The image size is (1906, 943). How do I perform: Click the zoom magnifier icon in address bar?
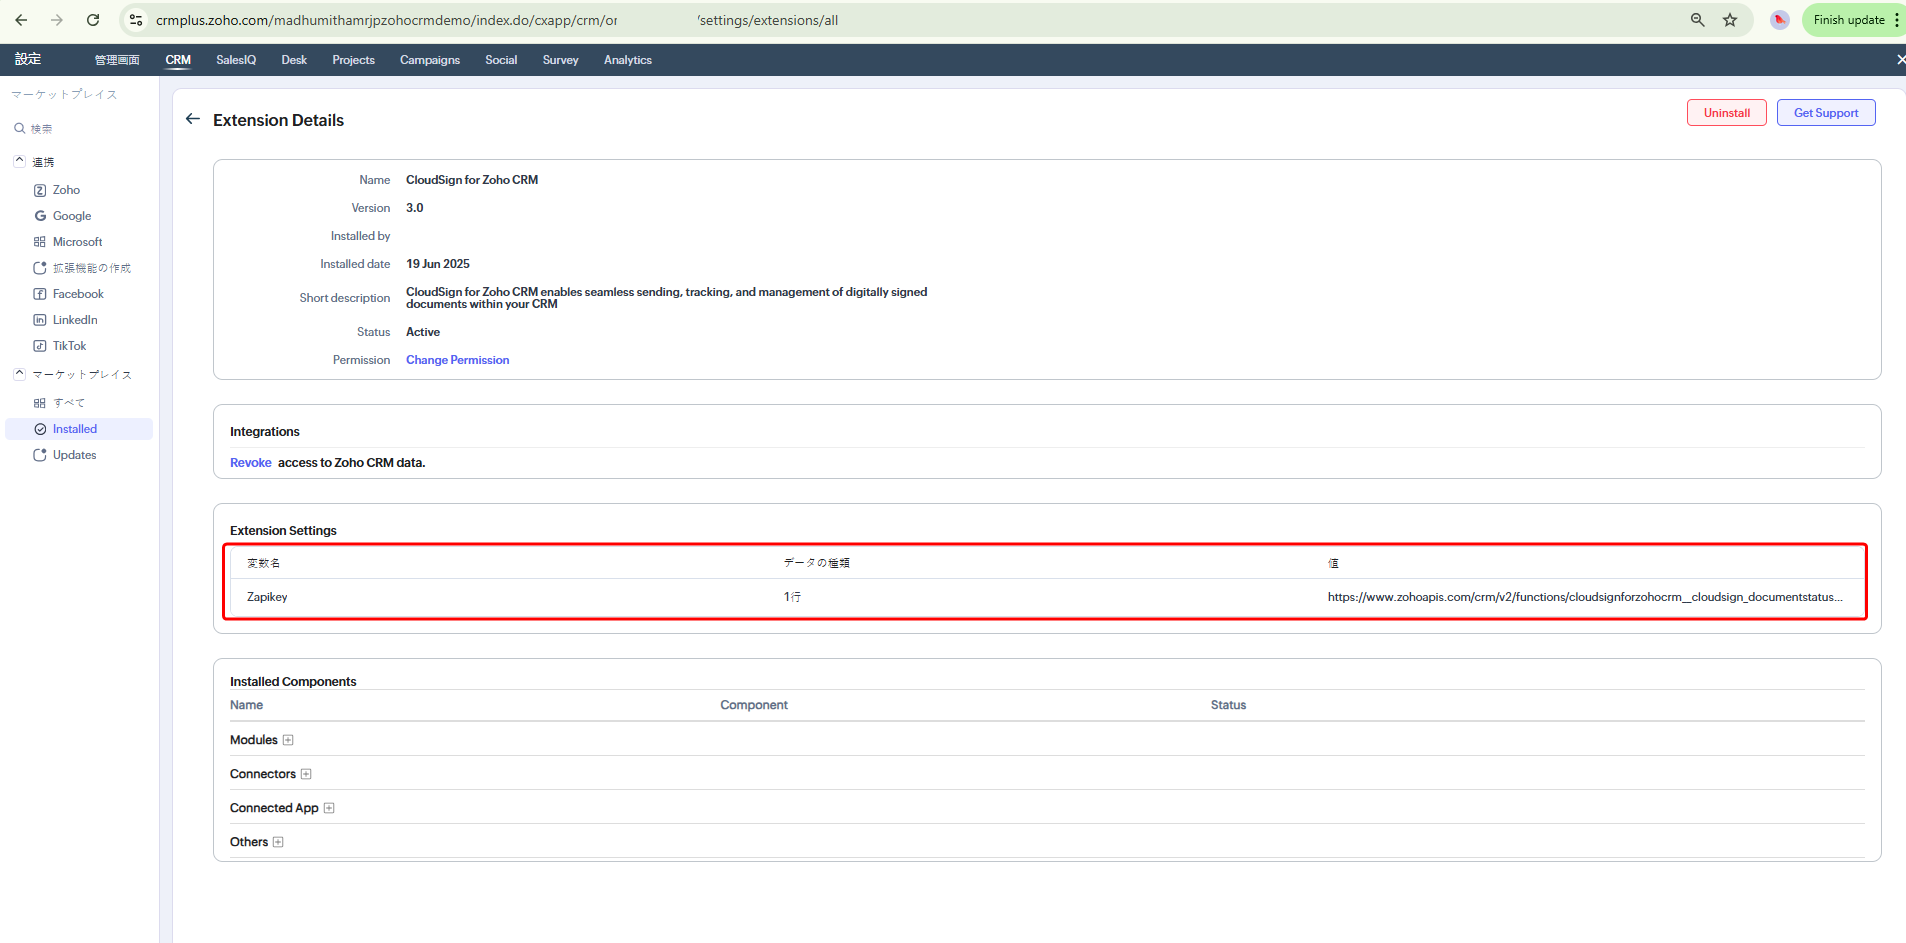1697,20
